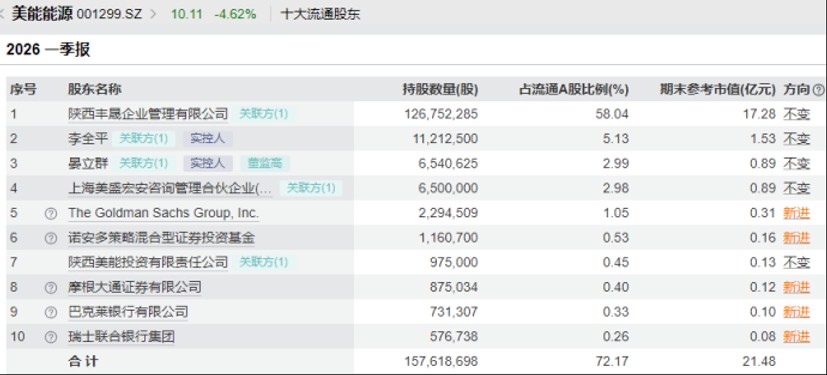Open shareholder 瑞士联合银行集团

click(121, 336)
